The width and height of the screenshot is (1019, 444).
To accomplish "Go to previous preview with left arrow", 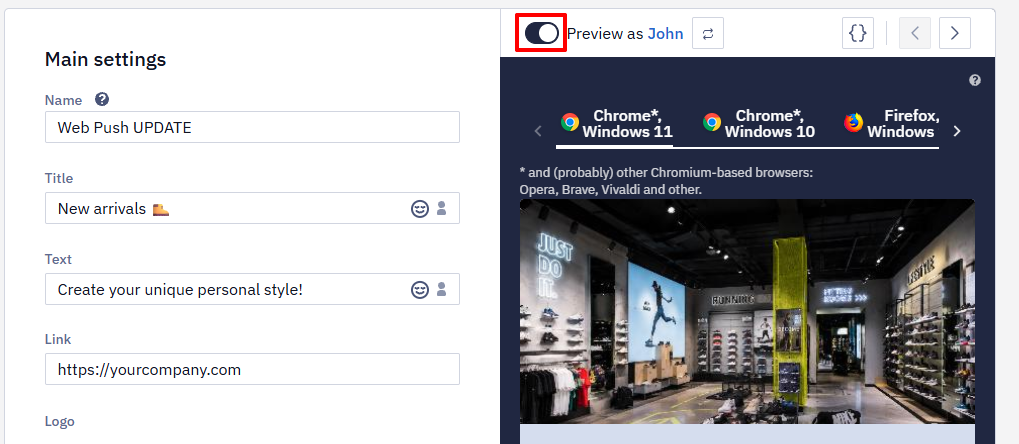I will click(x=915, y=33).
